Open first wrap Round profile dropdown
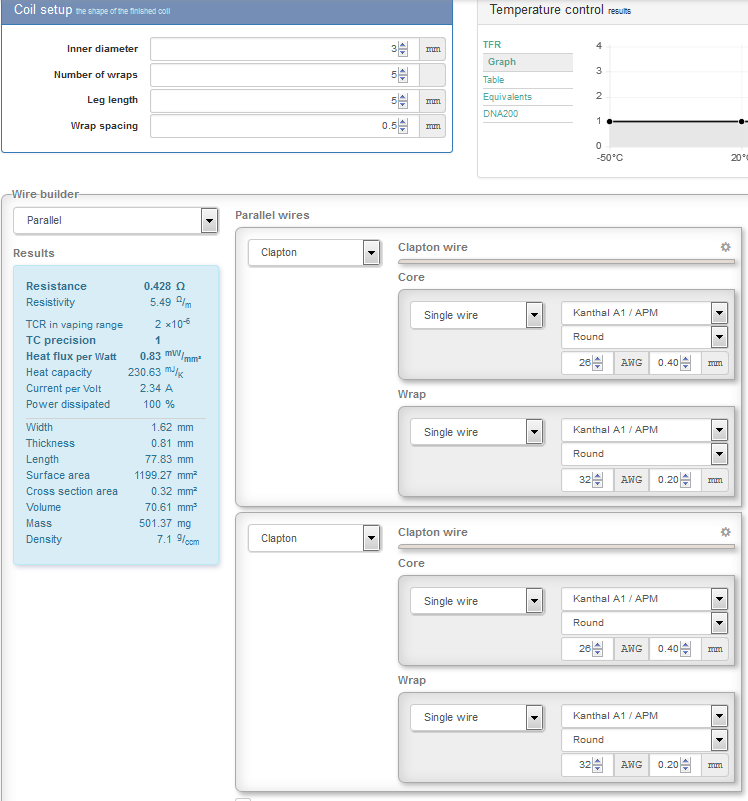 (644, 454)
